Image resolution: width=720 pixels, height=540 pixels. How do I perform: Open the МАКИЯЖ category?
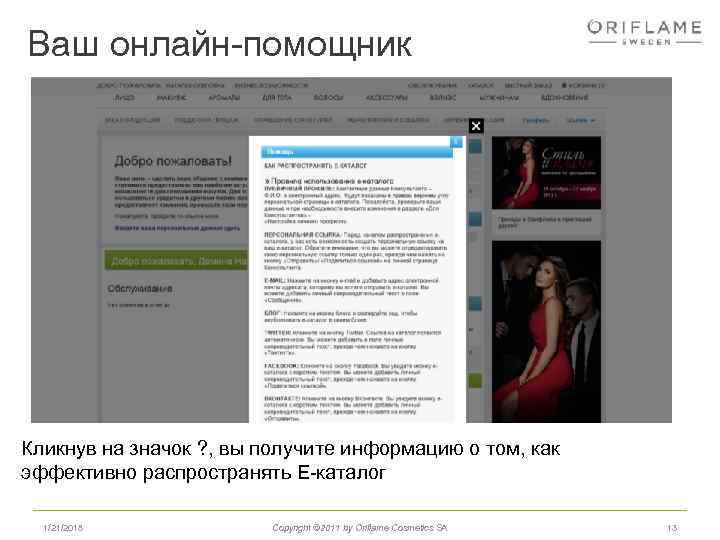[171, 98]
